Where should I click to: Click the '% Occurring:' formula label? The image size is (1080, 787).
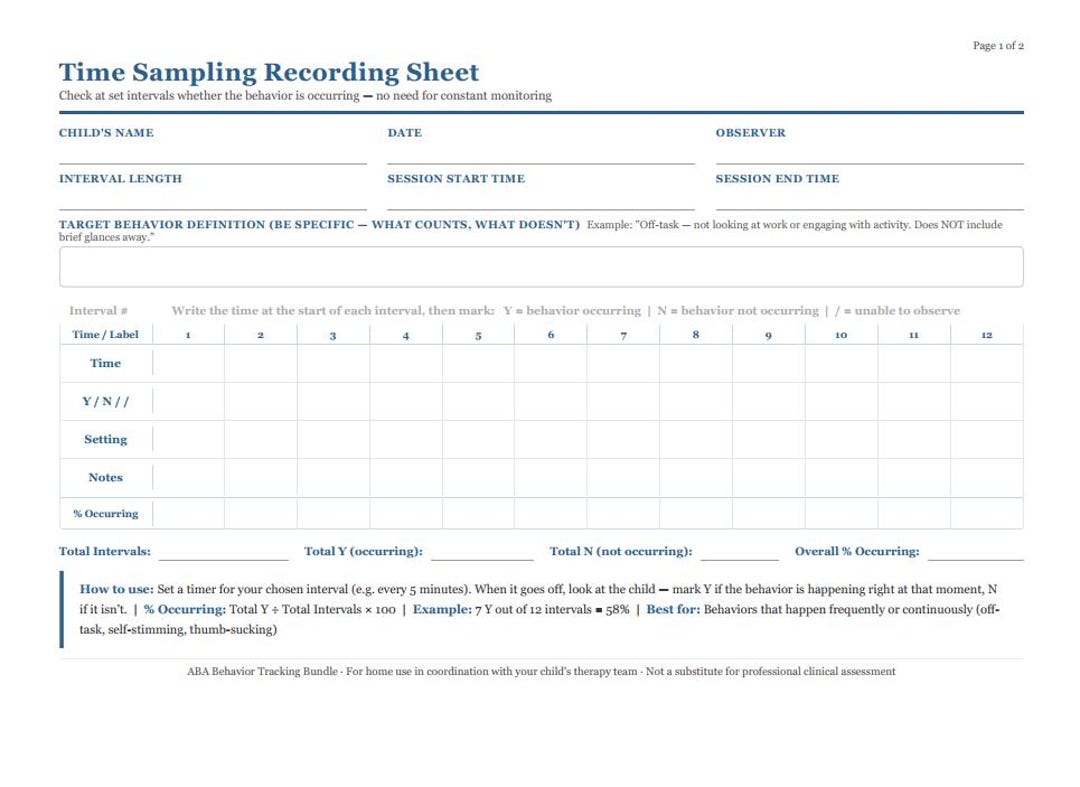pyautogui.click(x=185, y=609)
